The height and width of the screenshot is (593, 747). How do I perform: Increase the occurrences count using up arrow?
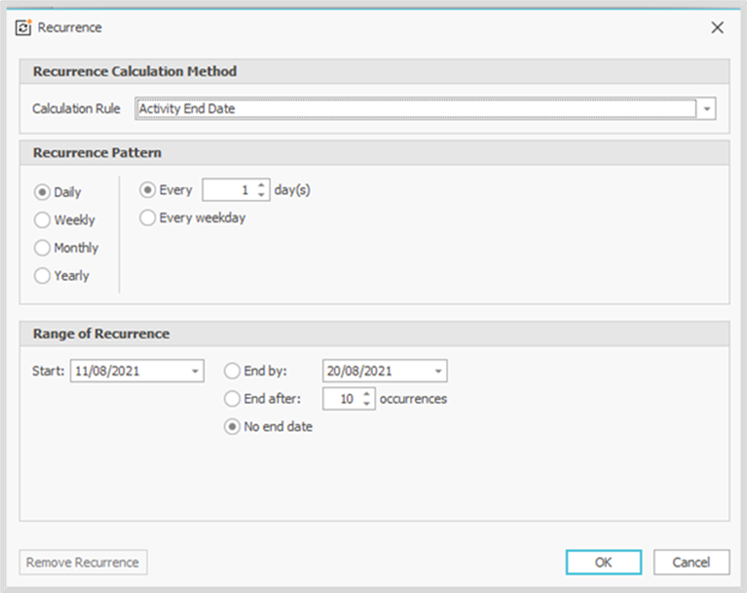tap(366, 394)
